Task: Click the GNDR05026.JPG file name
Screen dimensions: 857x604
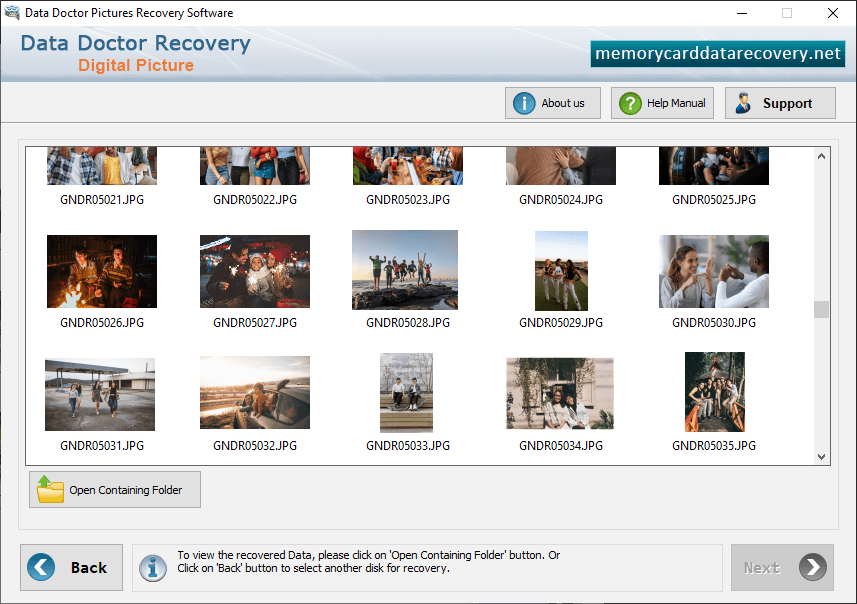Action: 102,323
